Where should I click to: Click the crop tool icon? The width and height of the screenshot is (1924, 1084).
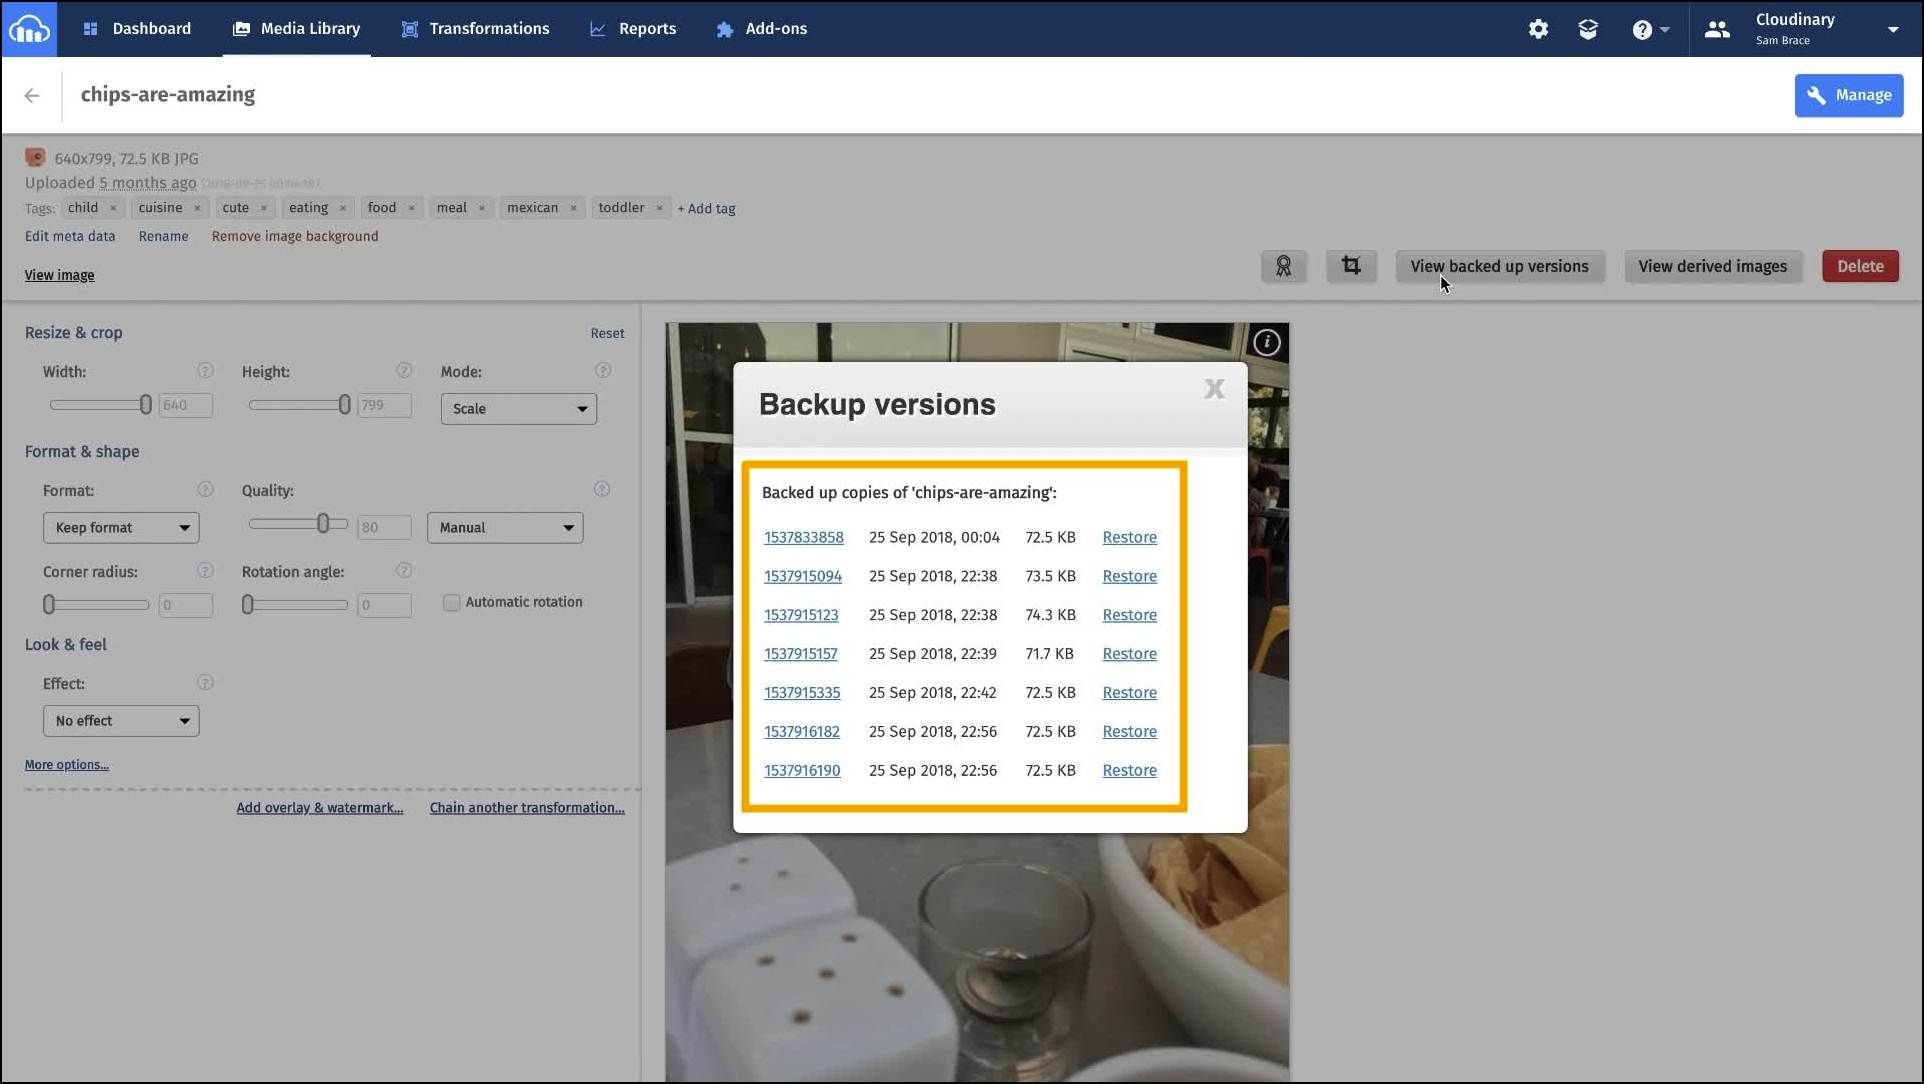[x=1351, y=266]
